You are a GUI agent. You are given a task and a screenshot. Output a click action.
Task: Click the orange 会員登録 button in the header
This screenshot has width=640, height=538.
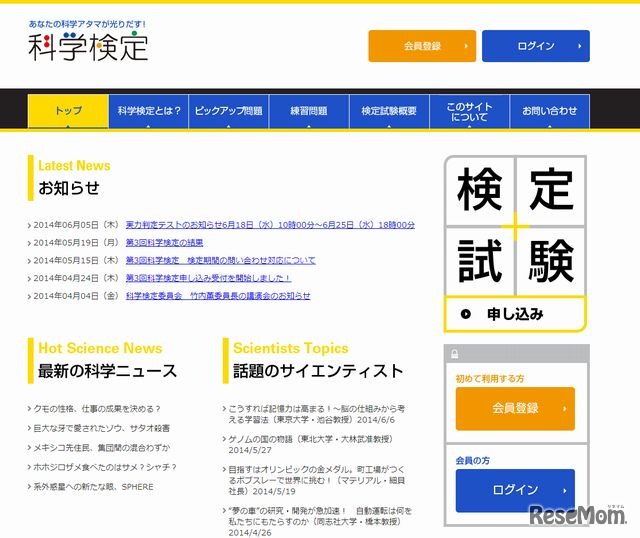tap(422, 46)
